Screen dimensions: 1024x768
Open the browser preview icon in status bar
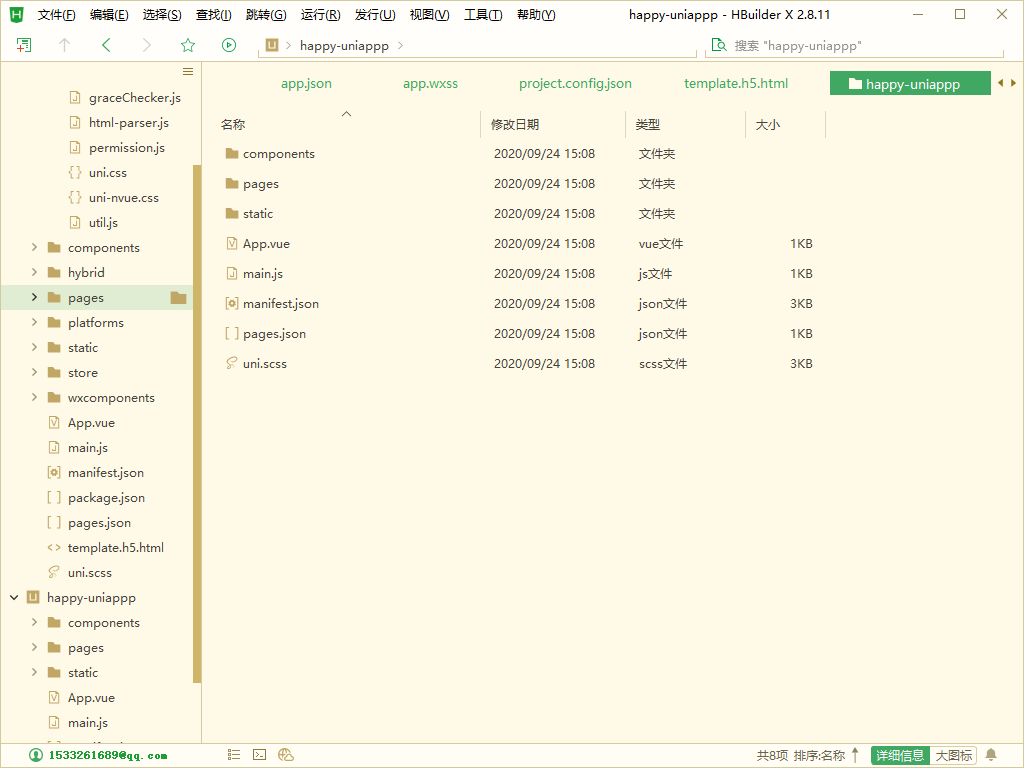point(286,755)
